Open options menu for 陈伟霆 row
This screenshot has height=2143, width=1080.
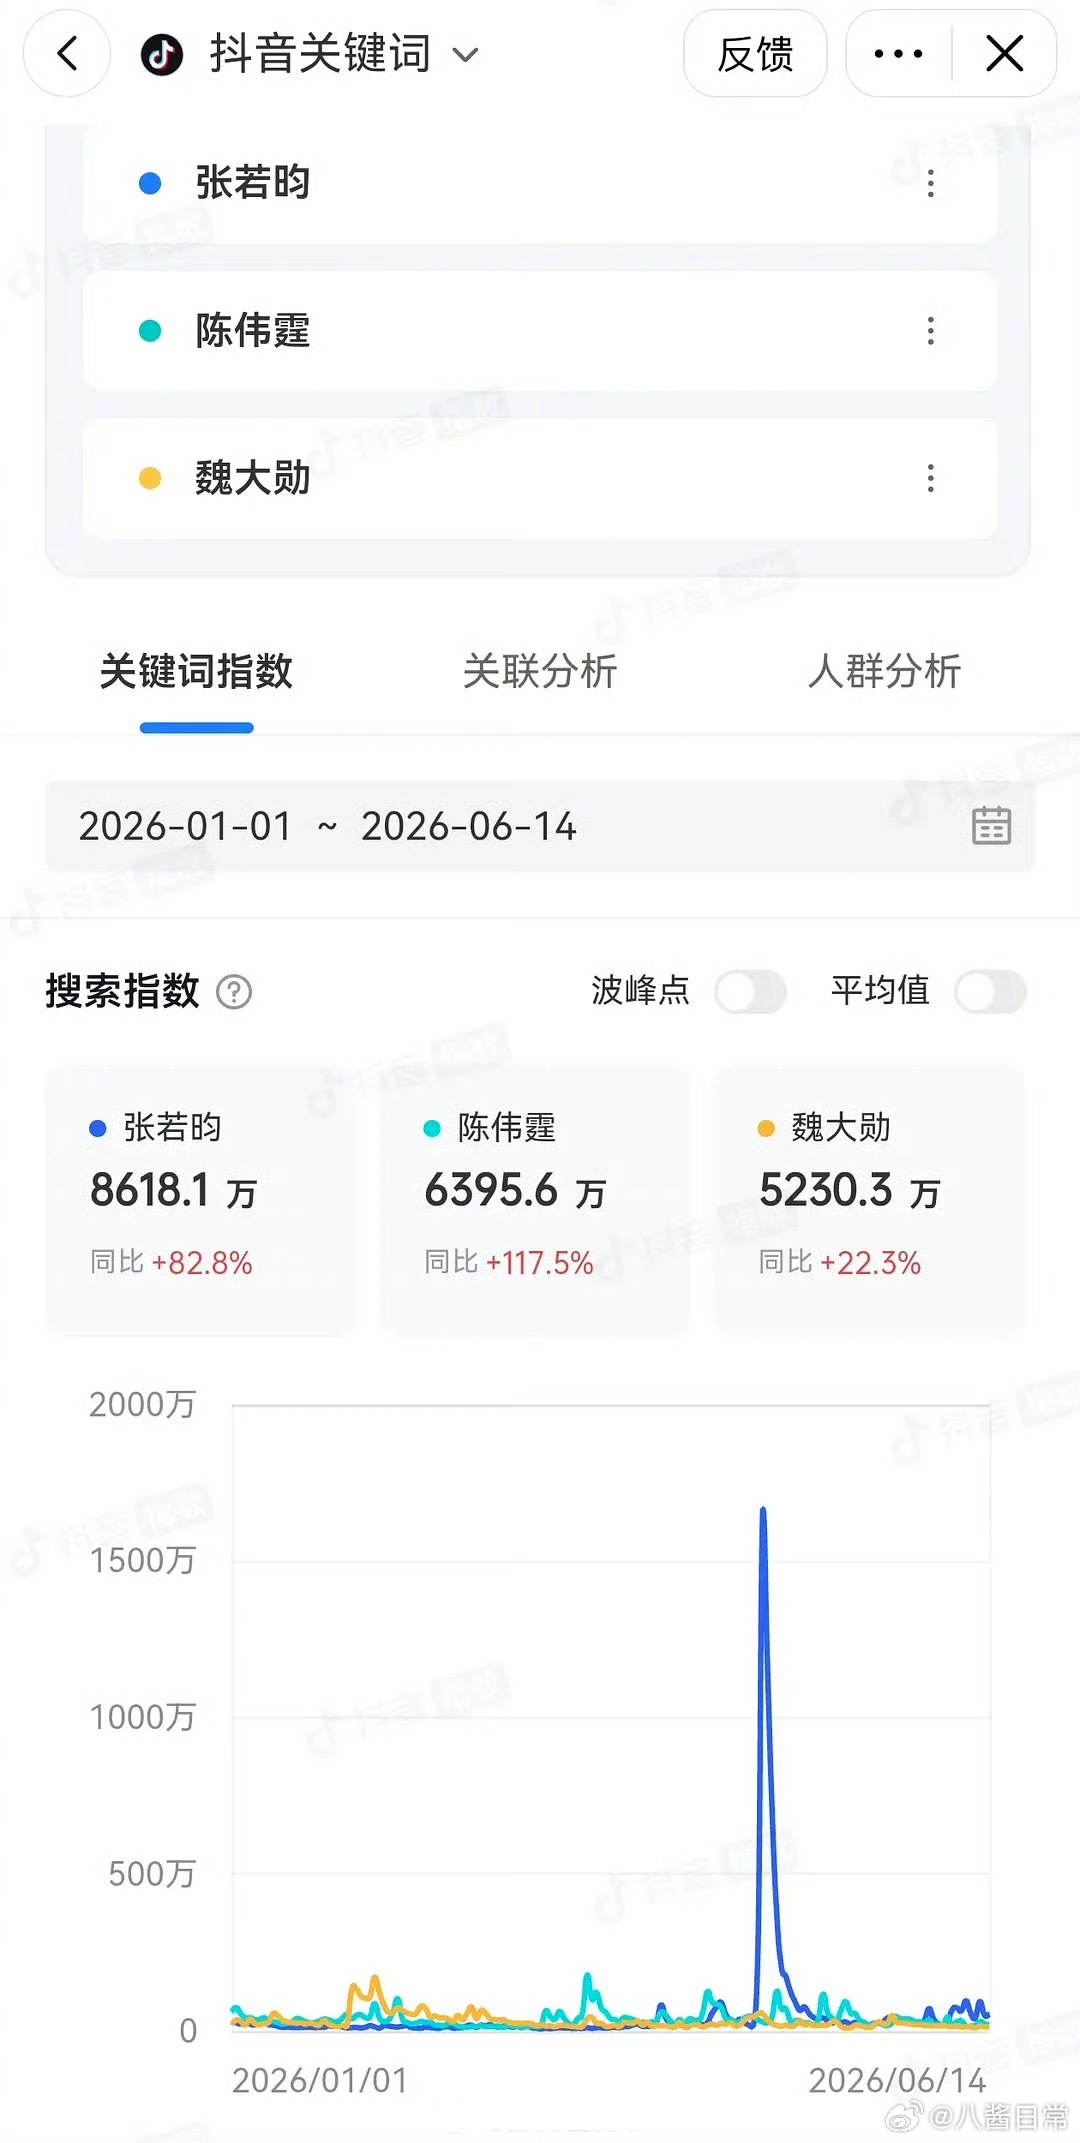931,331
